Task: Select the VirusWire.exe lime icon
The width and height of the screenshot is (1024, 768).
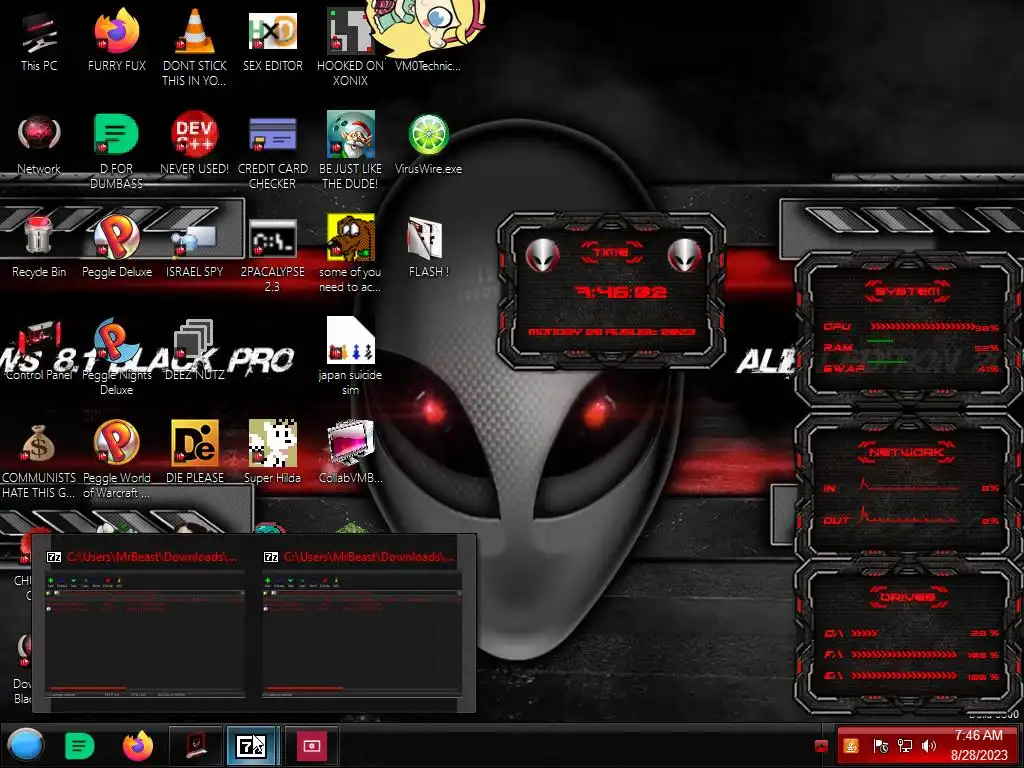Action: pyautogui.click(x=428, y=144)
